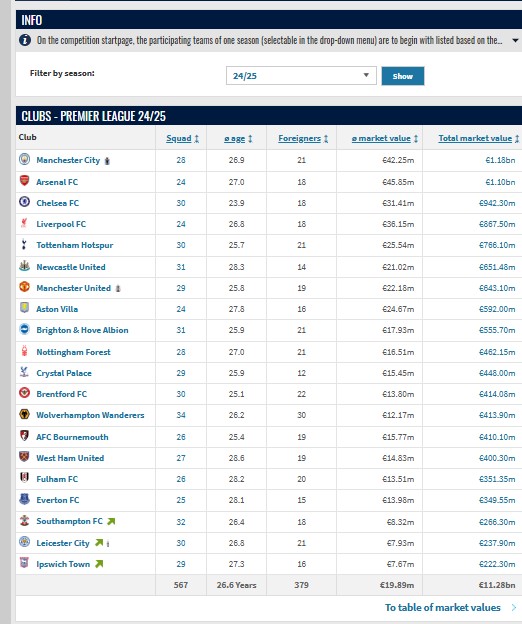Screen dimensions: 522x624
Task: Click the Everton FC club crest
Action: point(25,499)
